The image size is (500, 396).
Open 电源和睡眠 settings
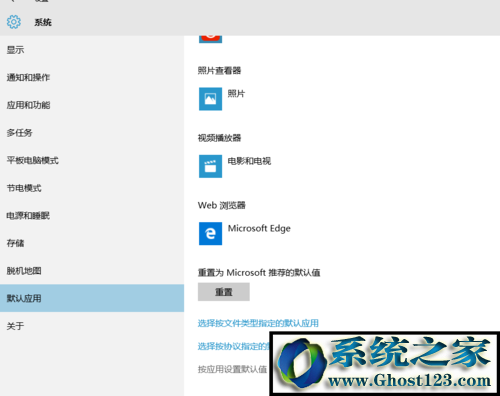92,216
